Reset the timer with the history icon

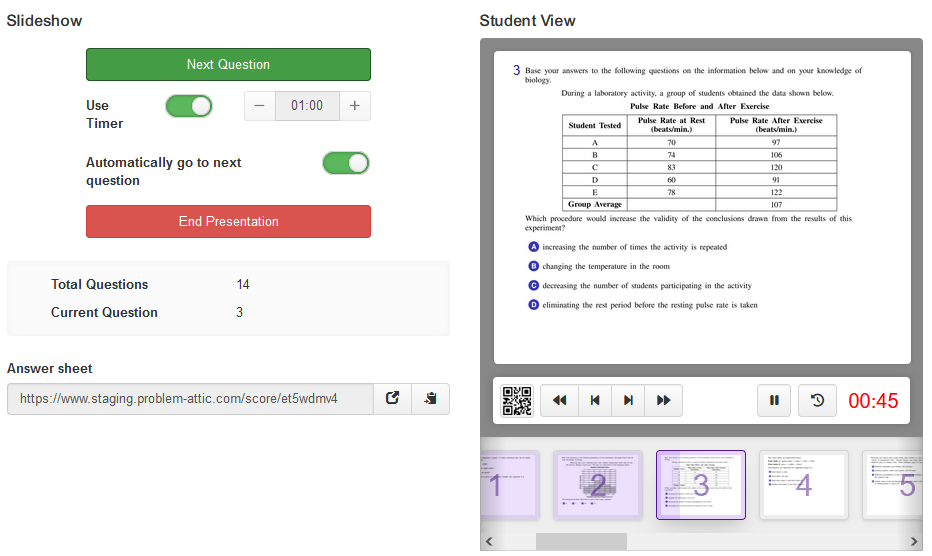[817, 401]
